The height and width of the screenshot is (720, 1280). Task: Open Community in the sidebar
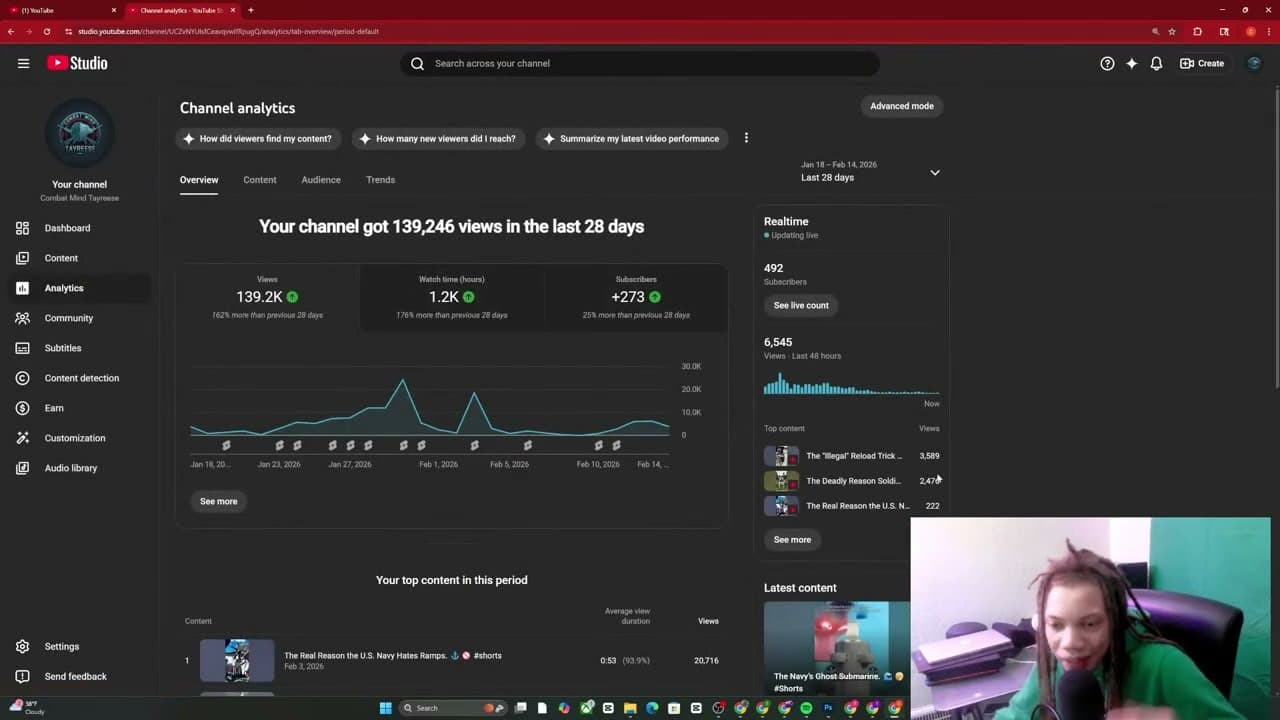point(80,318)
